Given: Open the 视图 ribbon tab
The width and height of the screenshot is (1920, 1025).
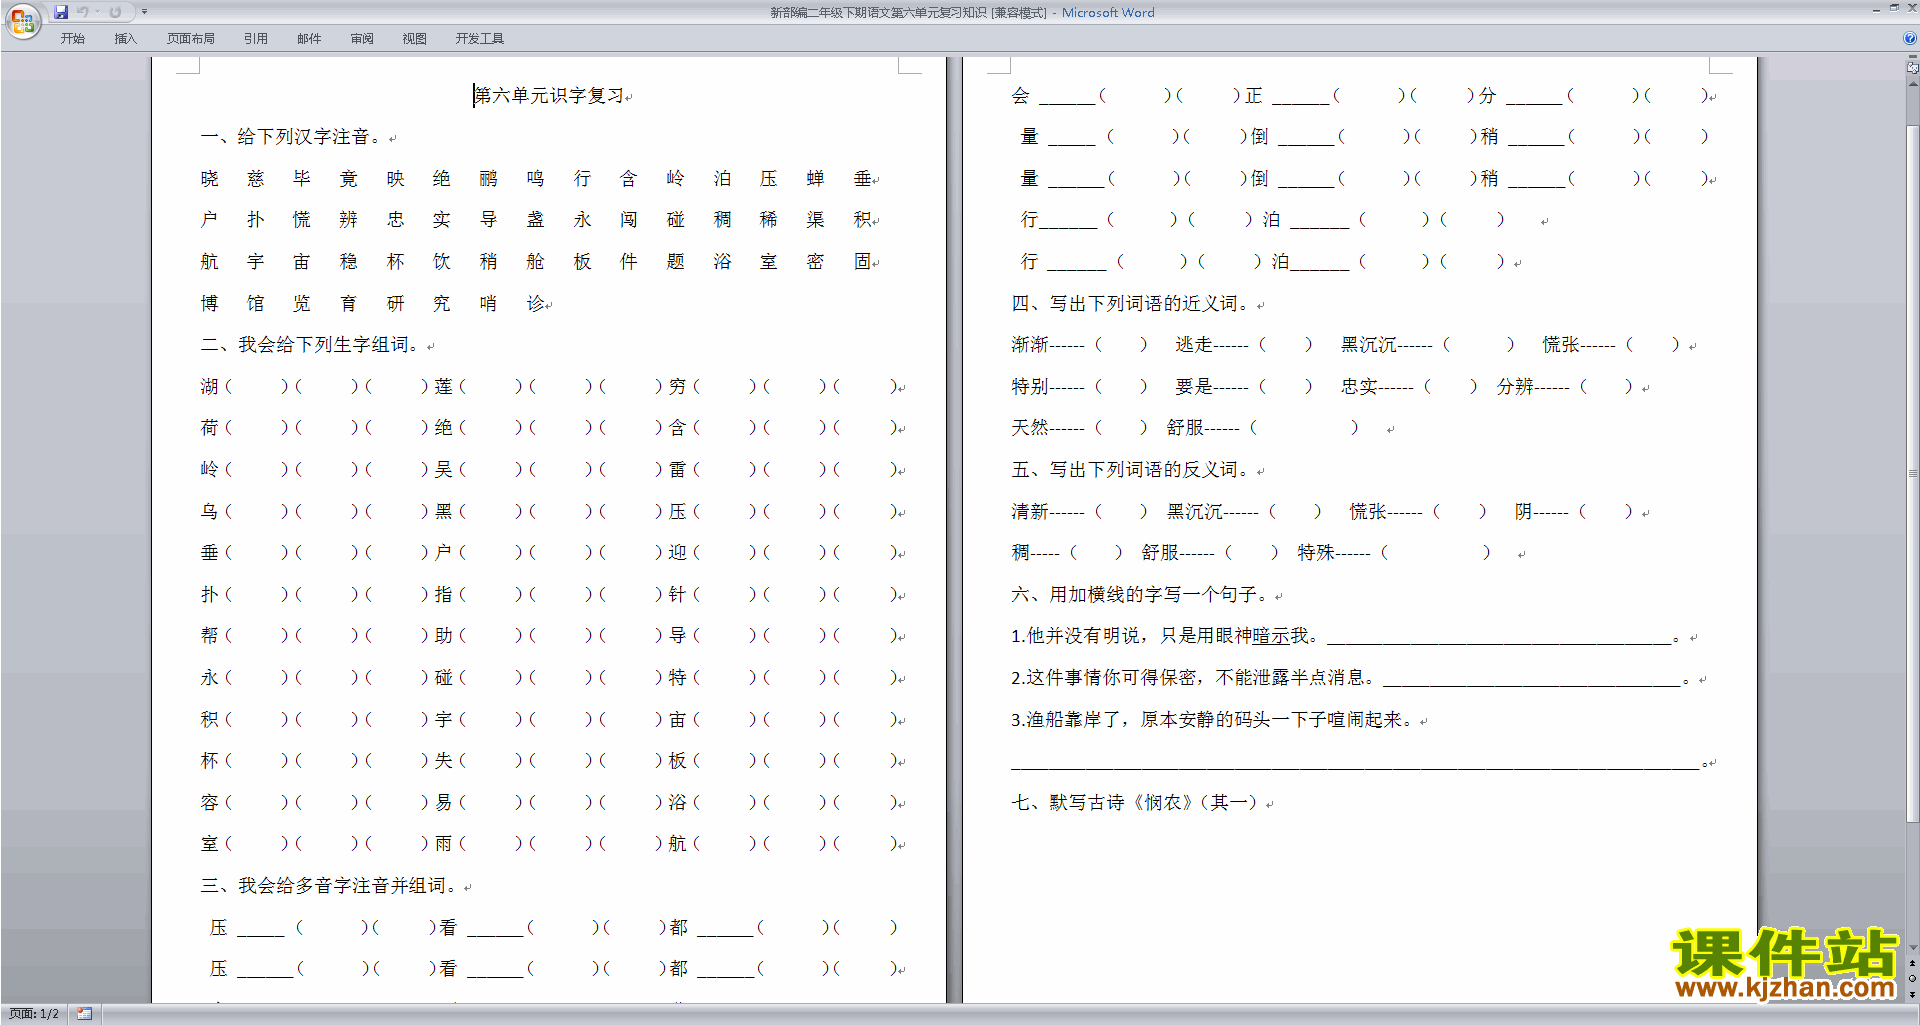Looking at the screenshot, I should click(414, 38).
